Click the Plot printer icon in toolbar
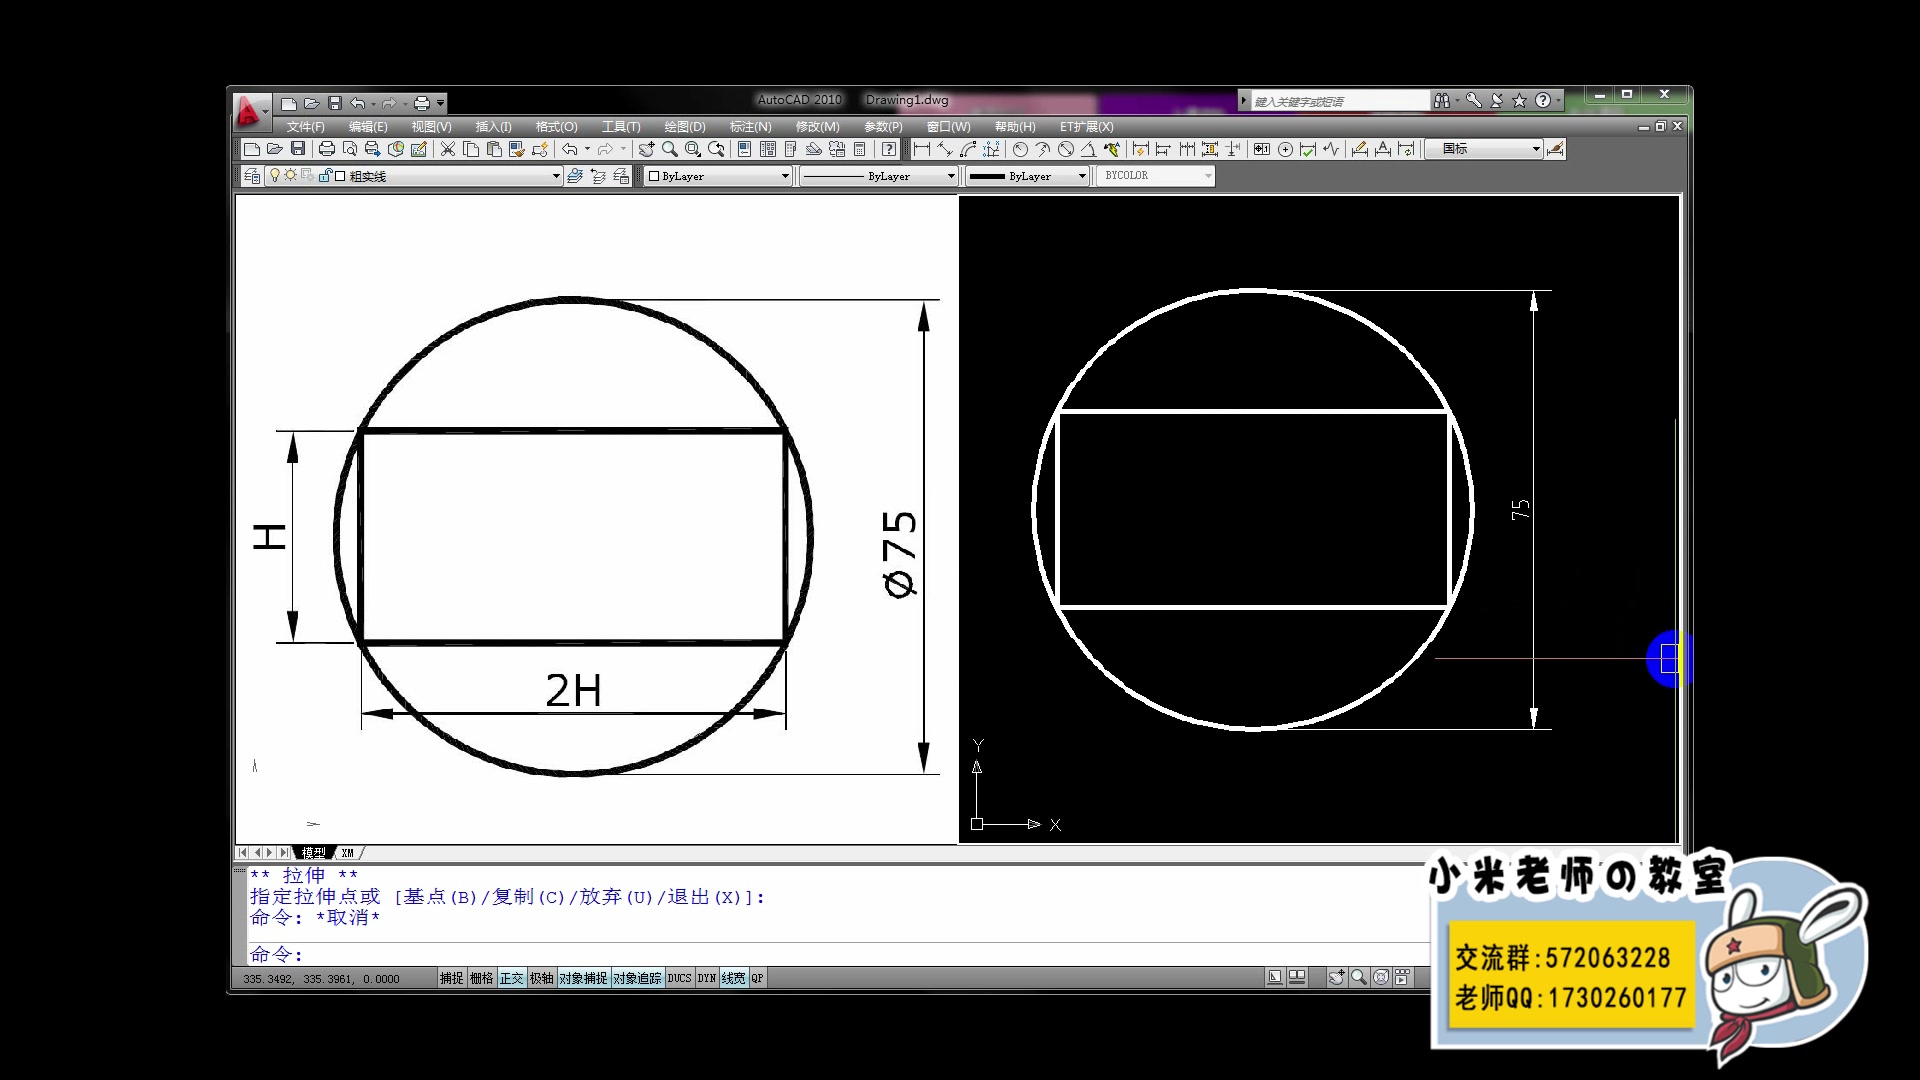Screen dimensions: 1920x1080 (x=326, y=149)
